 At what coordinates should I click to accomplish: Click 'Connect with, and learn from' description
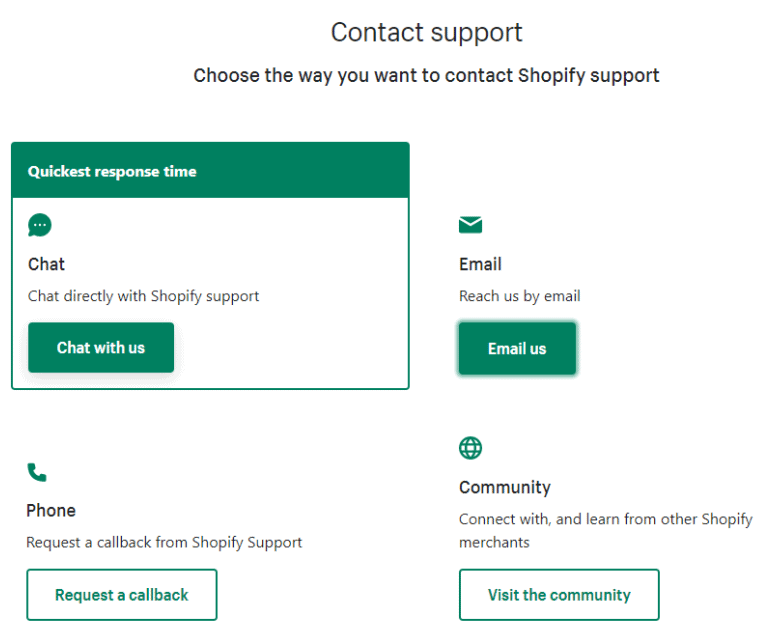coord(605,519)
